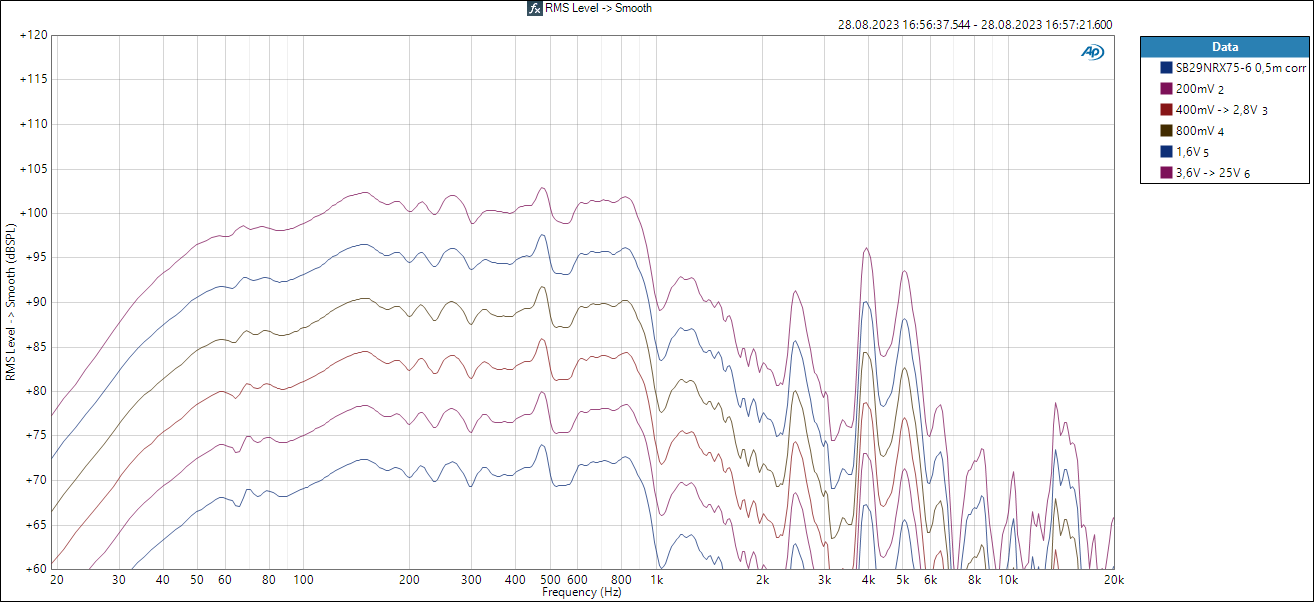
Task: Click the 1k label on the frequency axis
Action: [657, 580]
